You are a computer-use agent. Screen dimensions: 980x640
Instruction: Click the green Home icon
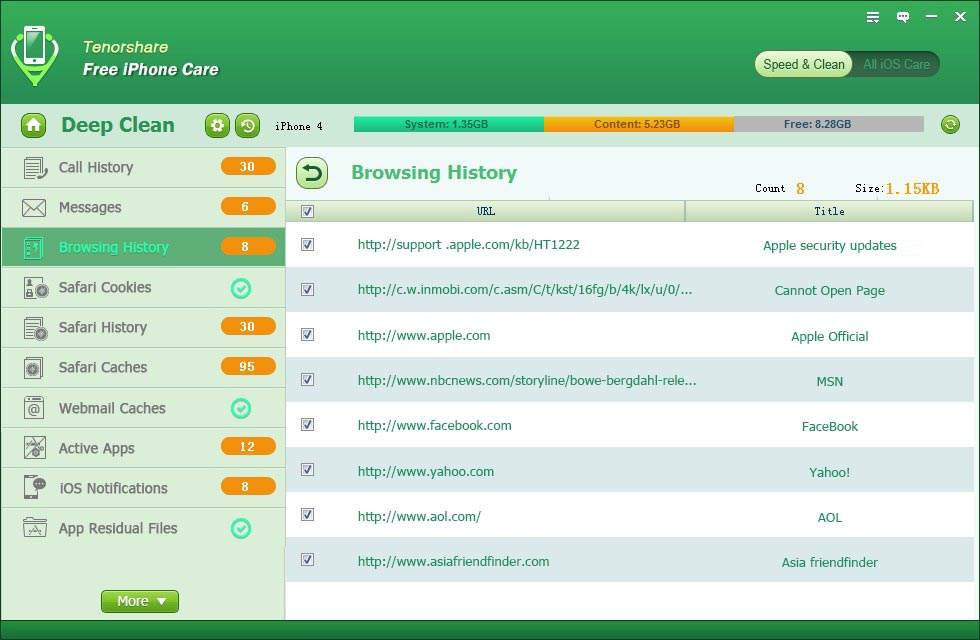(x=33, y=125)
